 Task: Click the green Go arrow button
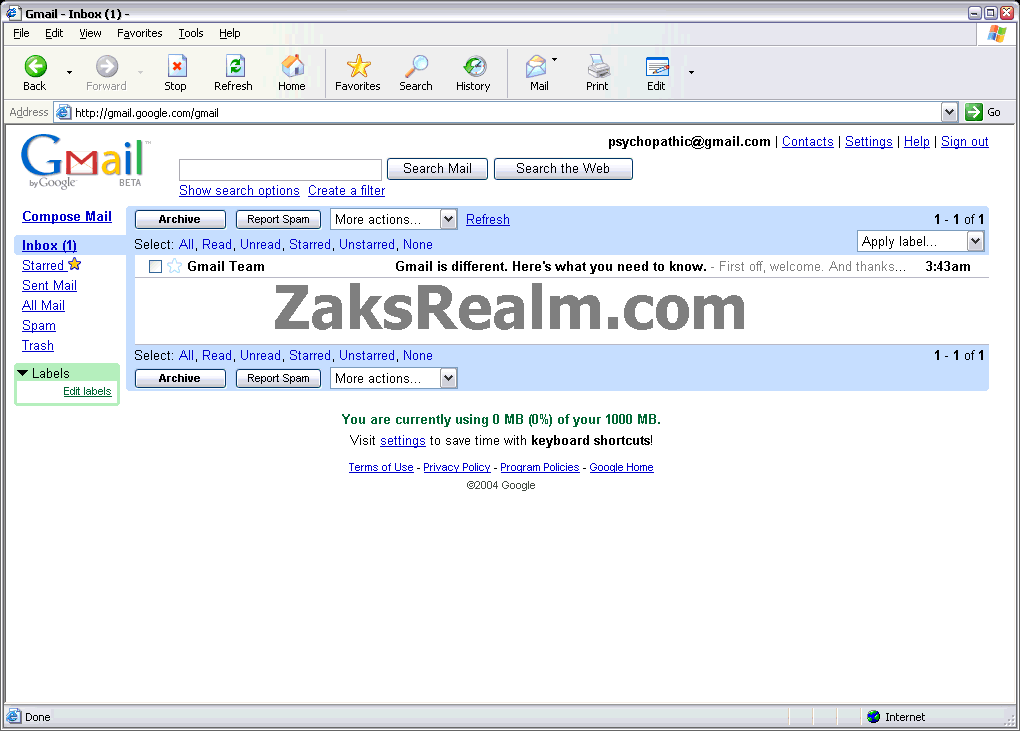pyautogui.click(x=974, y=112)
